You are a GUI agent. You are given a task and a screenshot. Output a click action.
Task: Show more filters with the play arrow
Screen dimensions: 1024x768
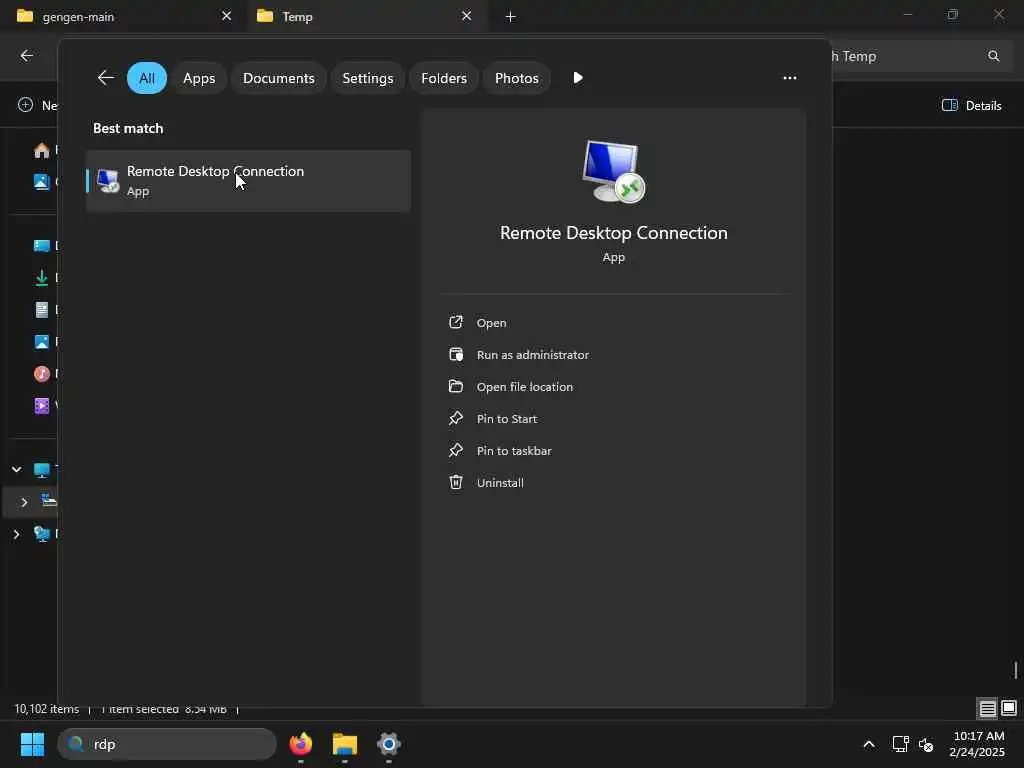pos(578,78)
